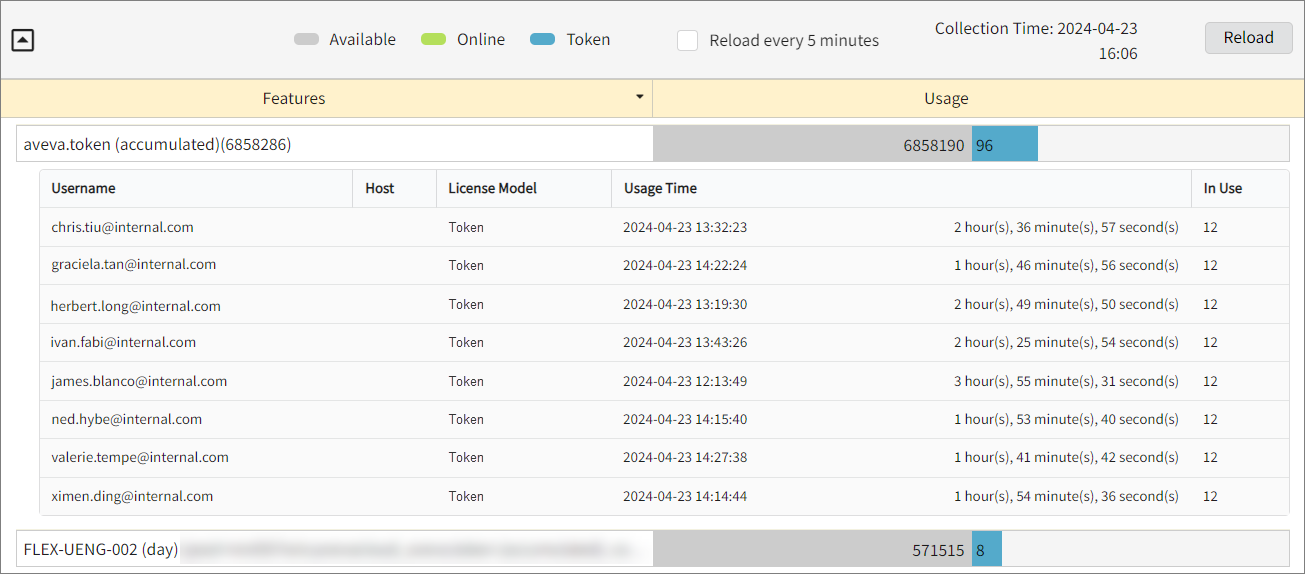Collapse the aveva.token (accumulated) feature row
1305x574 pixels.
[157, 145]
